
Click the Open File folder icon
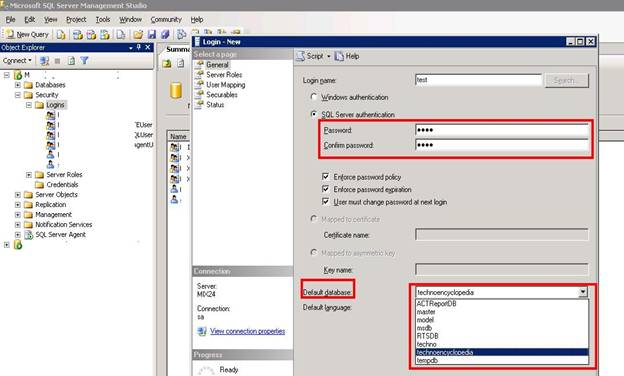pyautogui.click(x=138, y=35)
